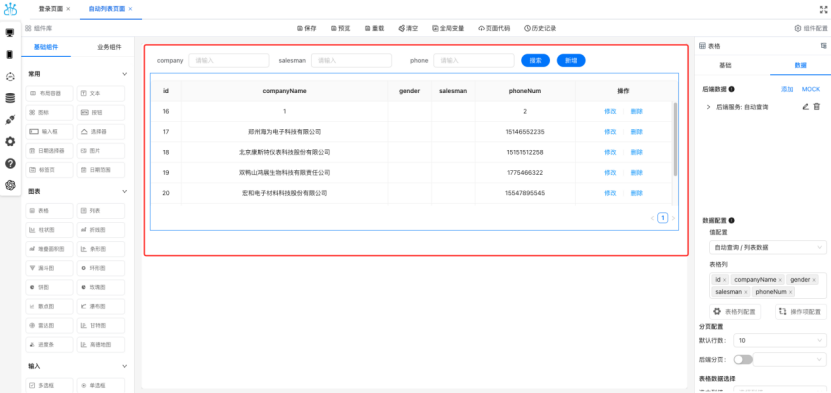This screenshot has height=393, width=831.
Task: Select the 雷达图 radar chart component
Action: point(49,325)
